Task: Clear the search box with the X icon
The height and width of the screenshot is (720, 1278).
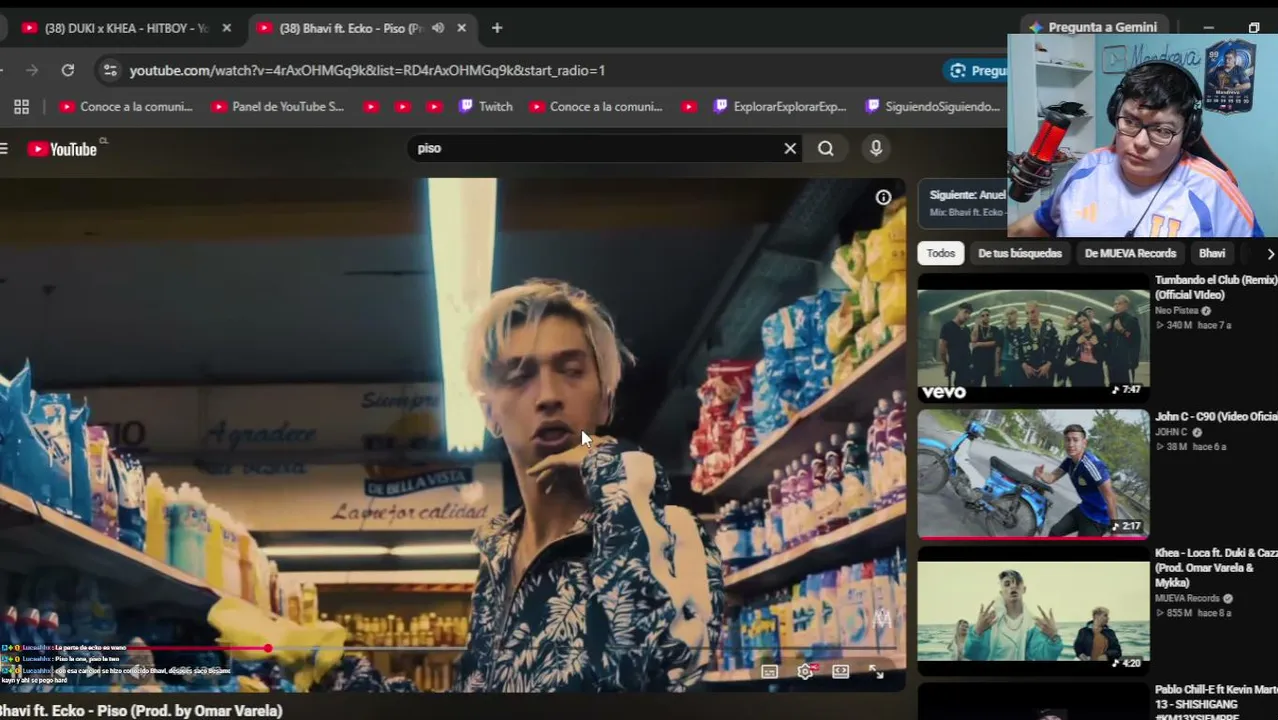Action: (790, 148)
